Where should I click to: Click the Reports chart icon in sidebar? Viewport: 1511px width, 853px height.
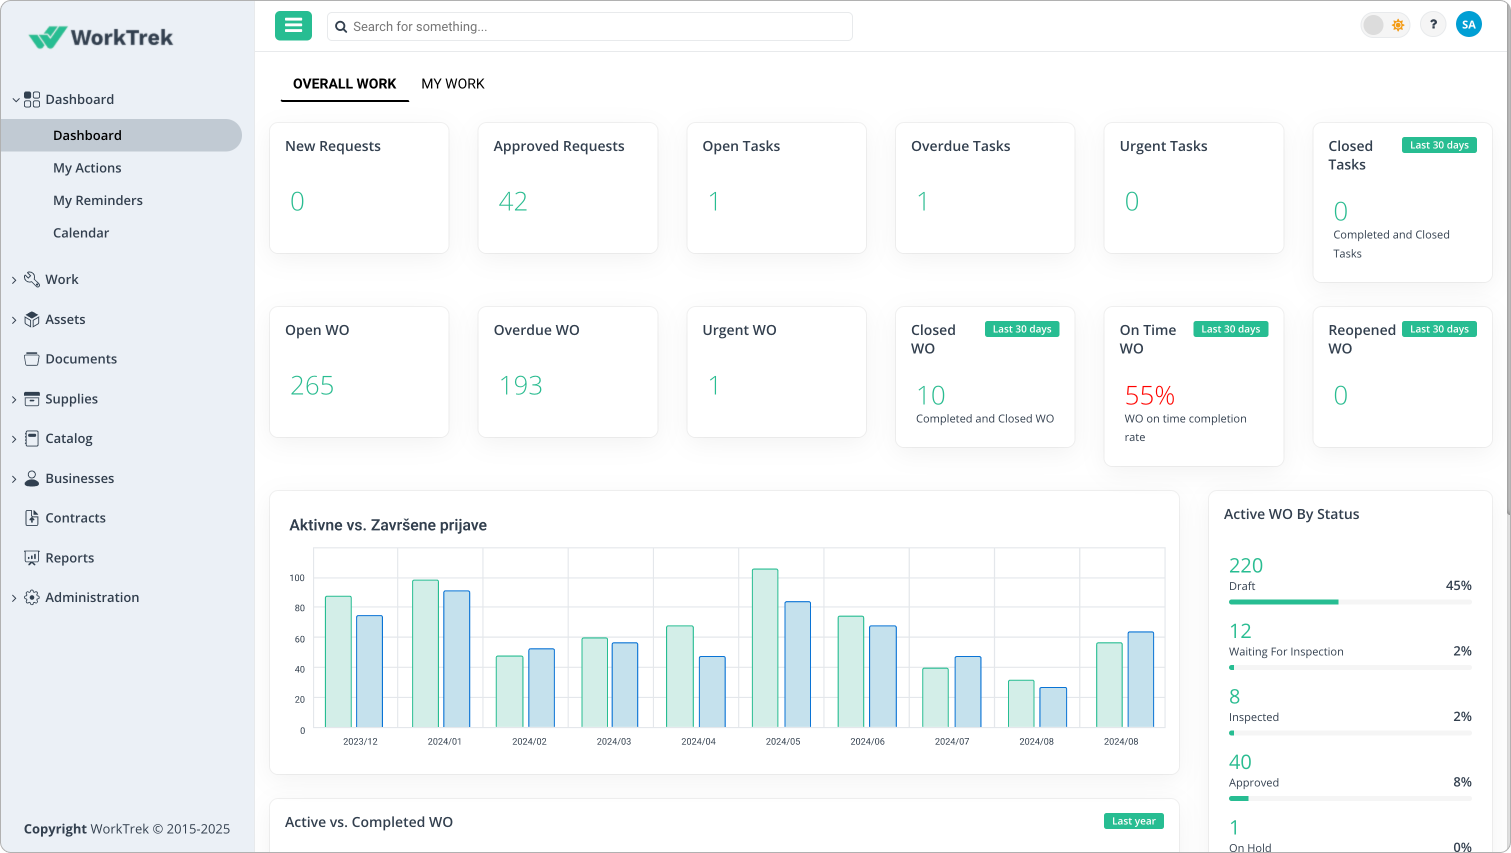click(32, 558)
